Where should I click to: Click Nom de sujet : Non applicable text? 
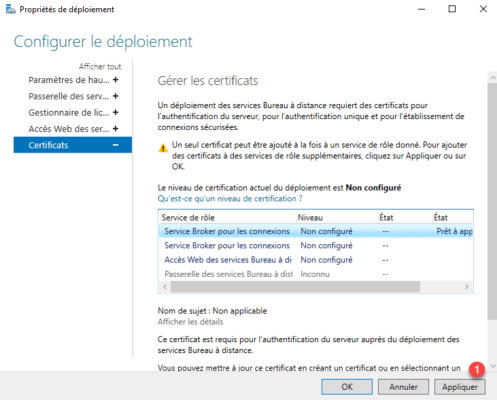212,311
